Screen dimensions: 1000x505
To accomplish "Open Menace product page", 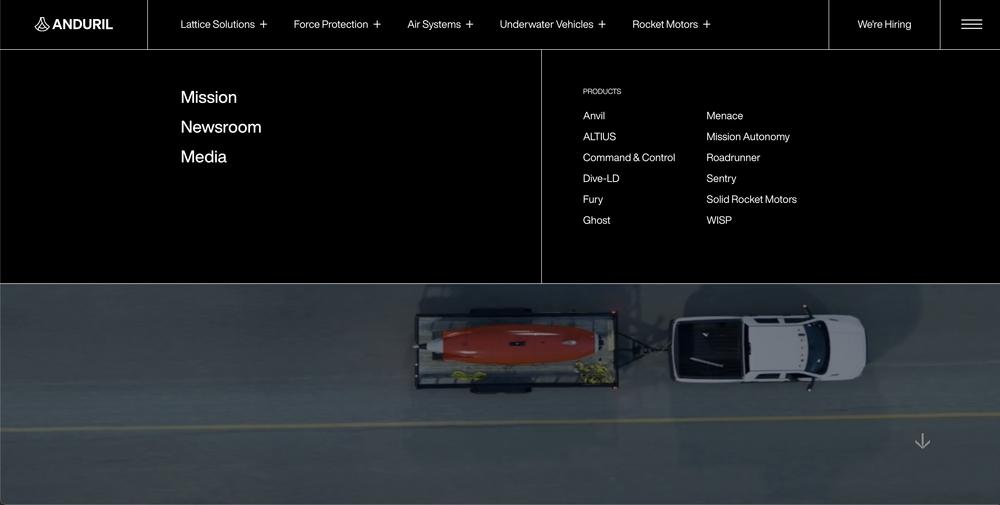I will point(724,115).
